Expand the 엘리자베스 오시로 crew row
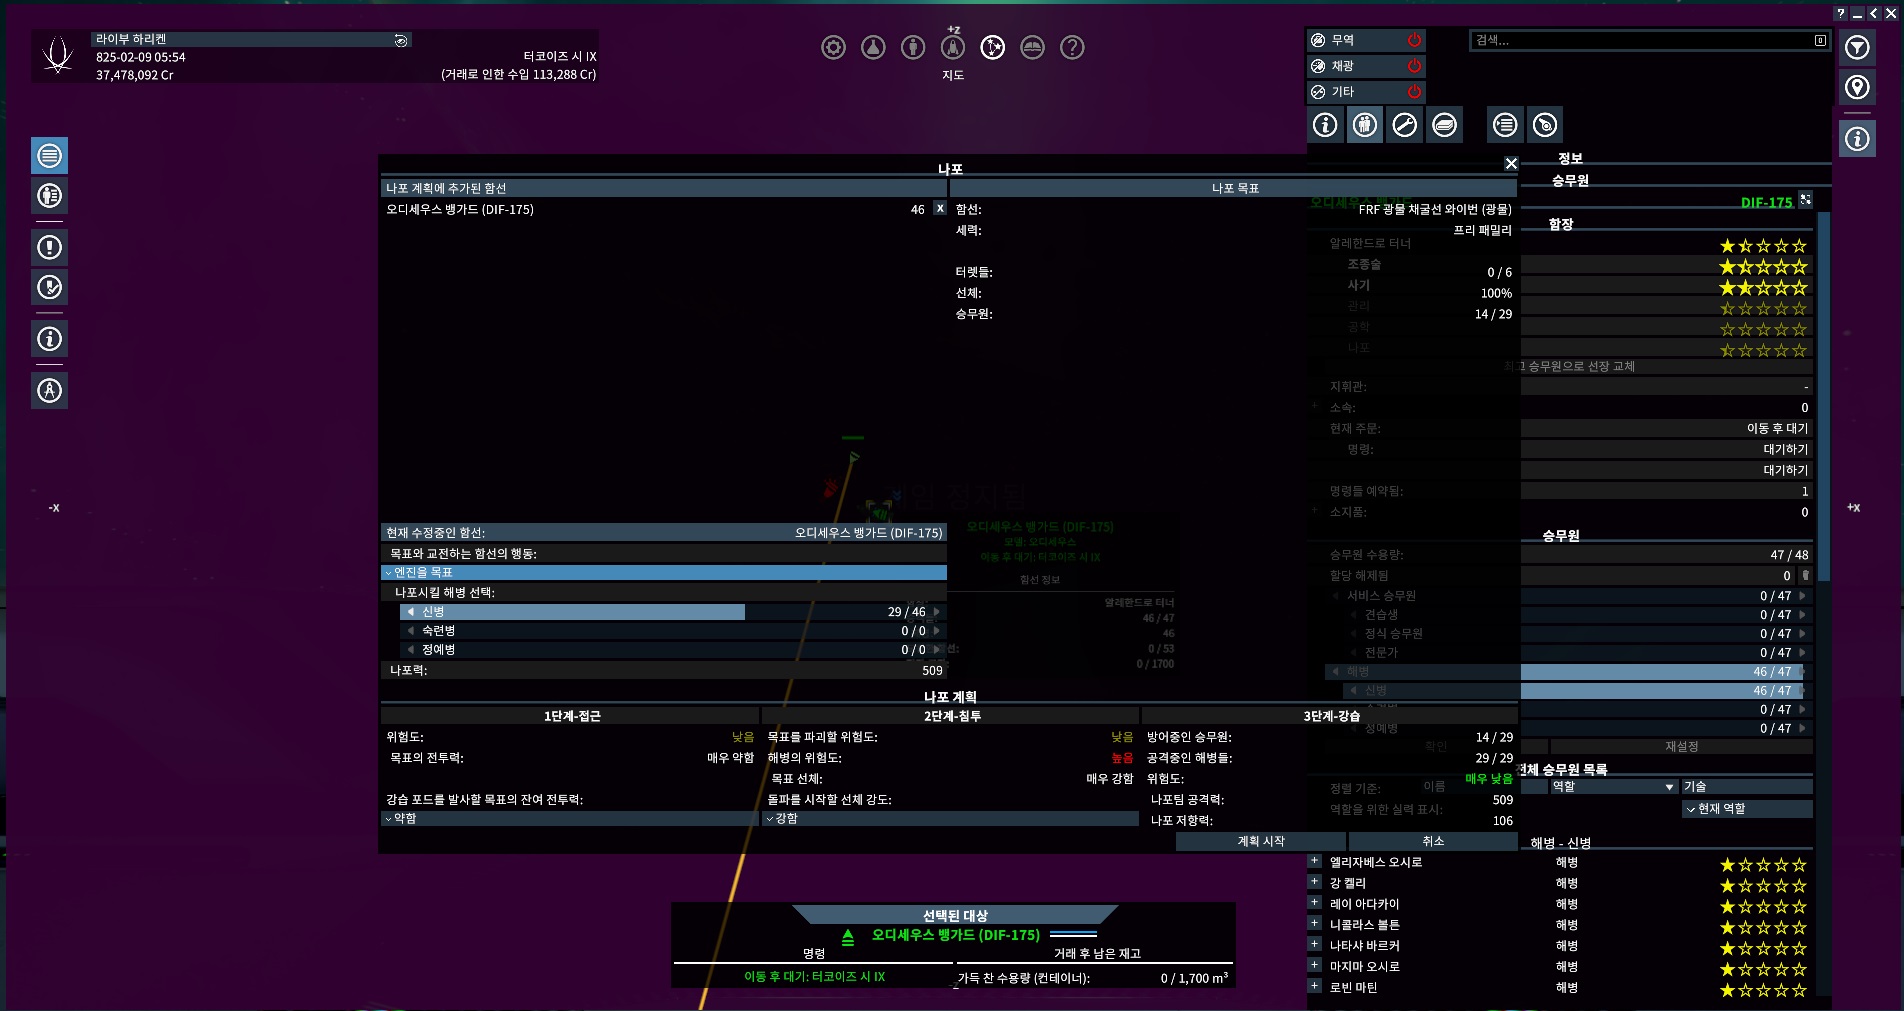This screenshot has height=1011, width=1904. pyautogui.click(x=1315, y=861)
